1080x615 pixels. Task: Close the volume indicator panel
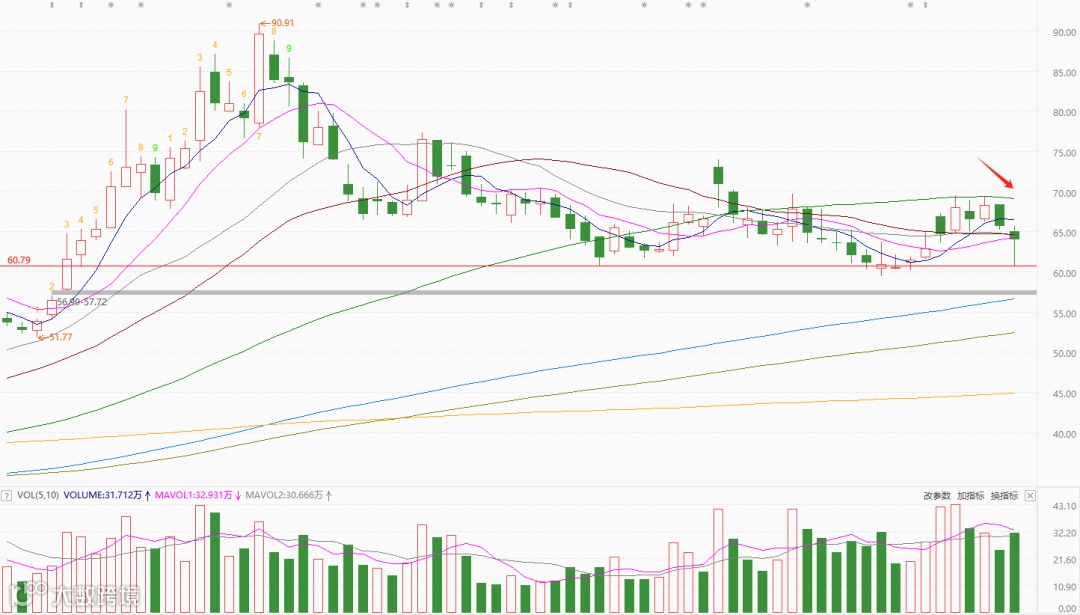tap(1030, 495)
